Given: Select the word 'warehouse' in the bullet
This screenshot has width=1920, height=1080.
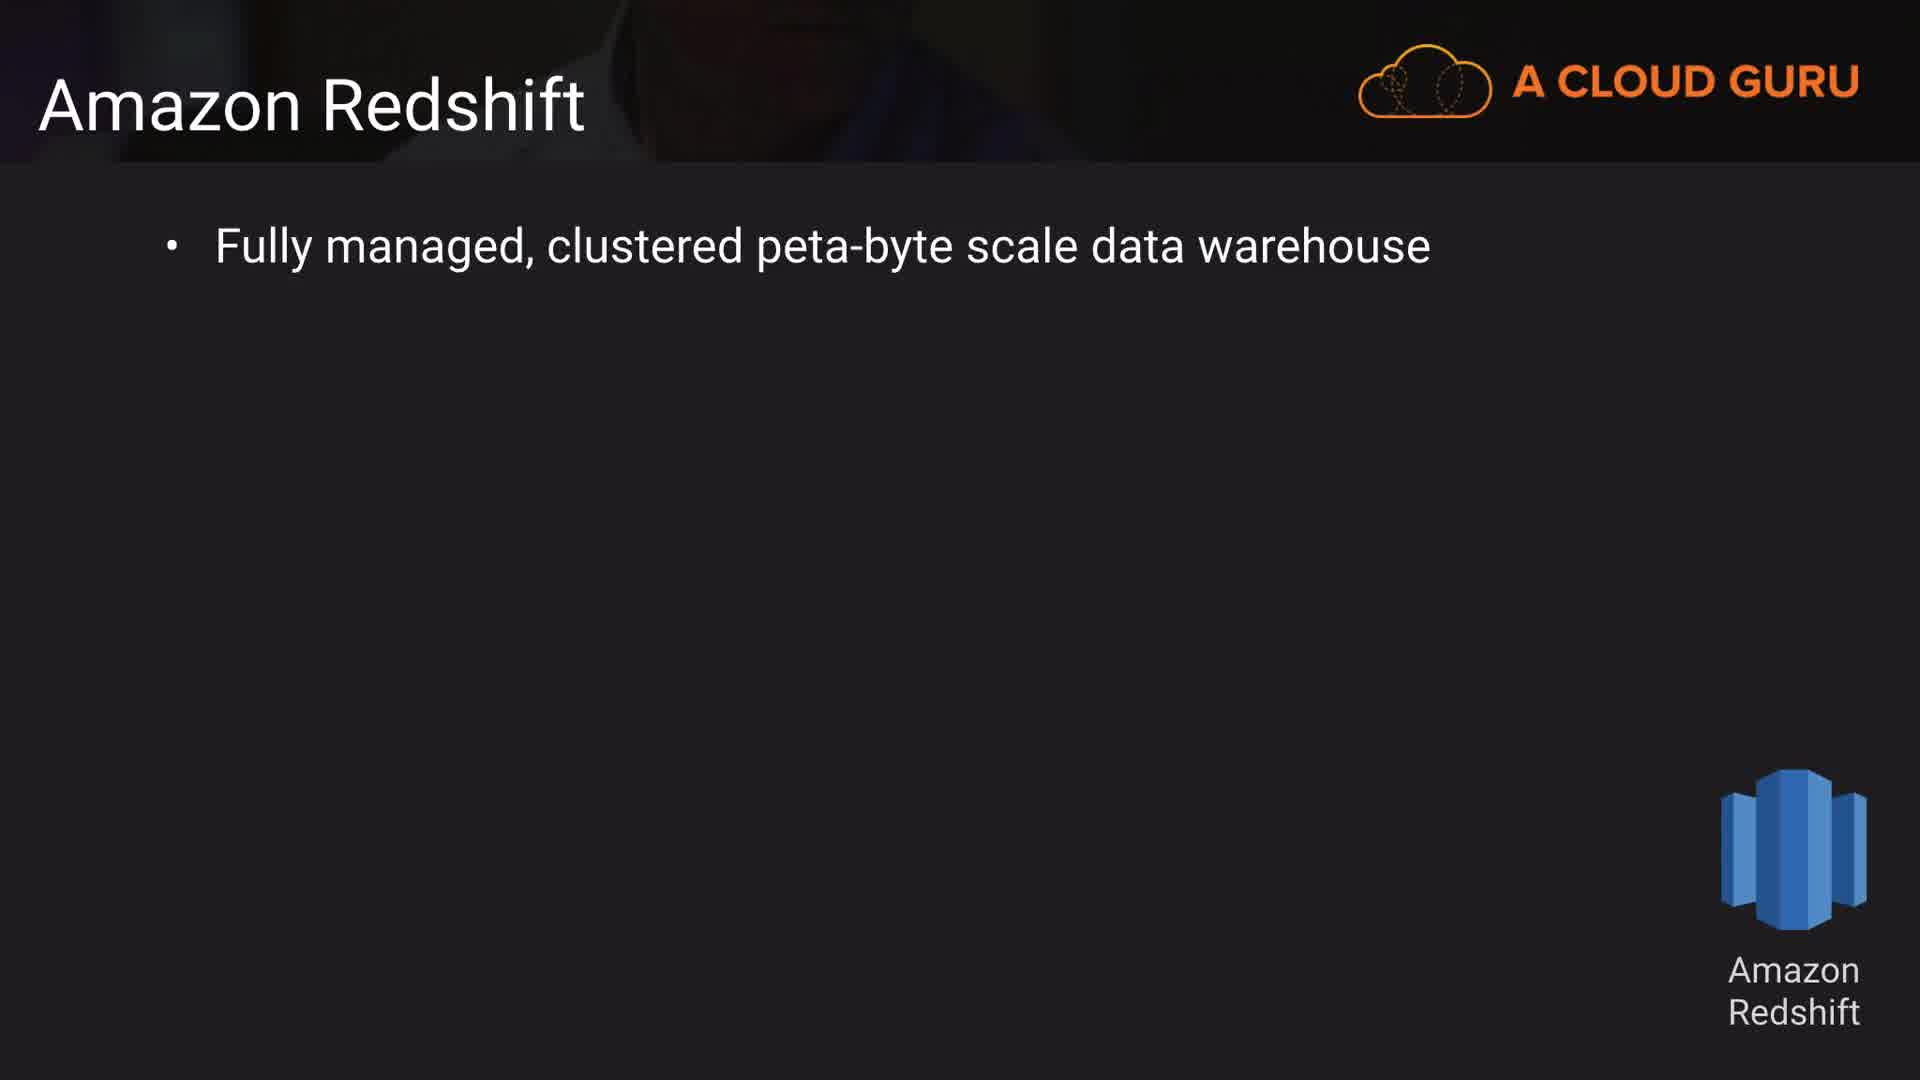Looking at the screenshot, I should [1314, 247].
